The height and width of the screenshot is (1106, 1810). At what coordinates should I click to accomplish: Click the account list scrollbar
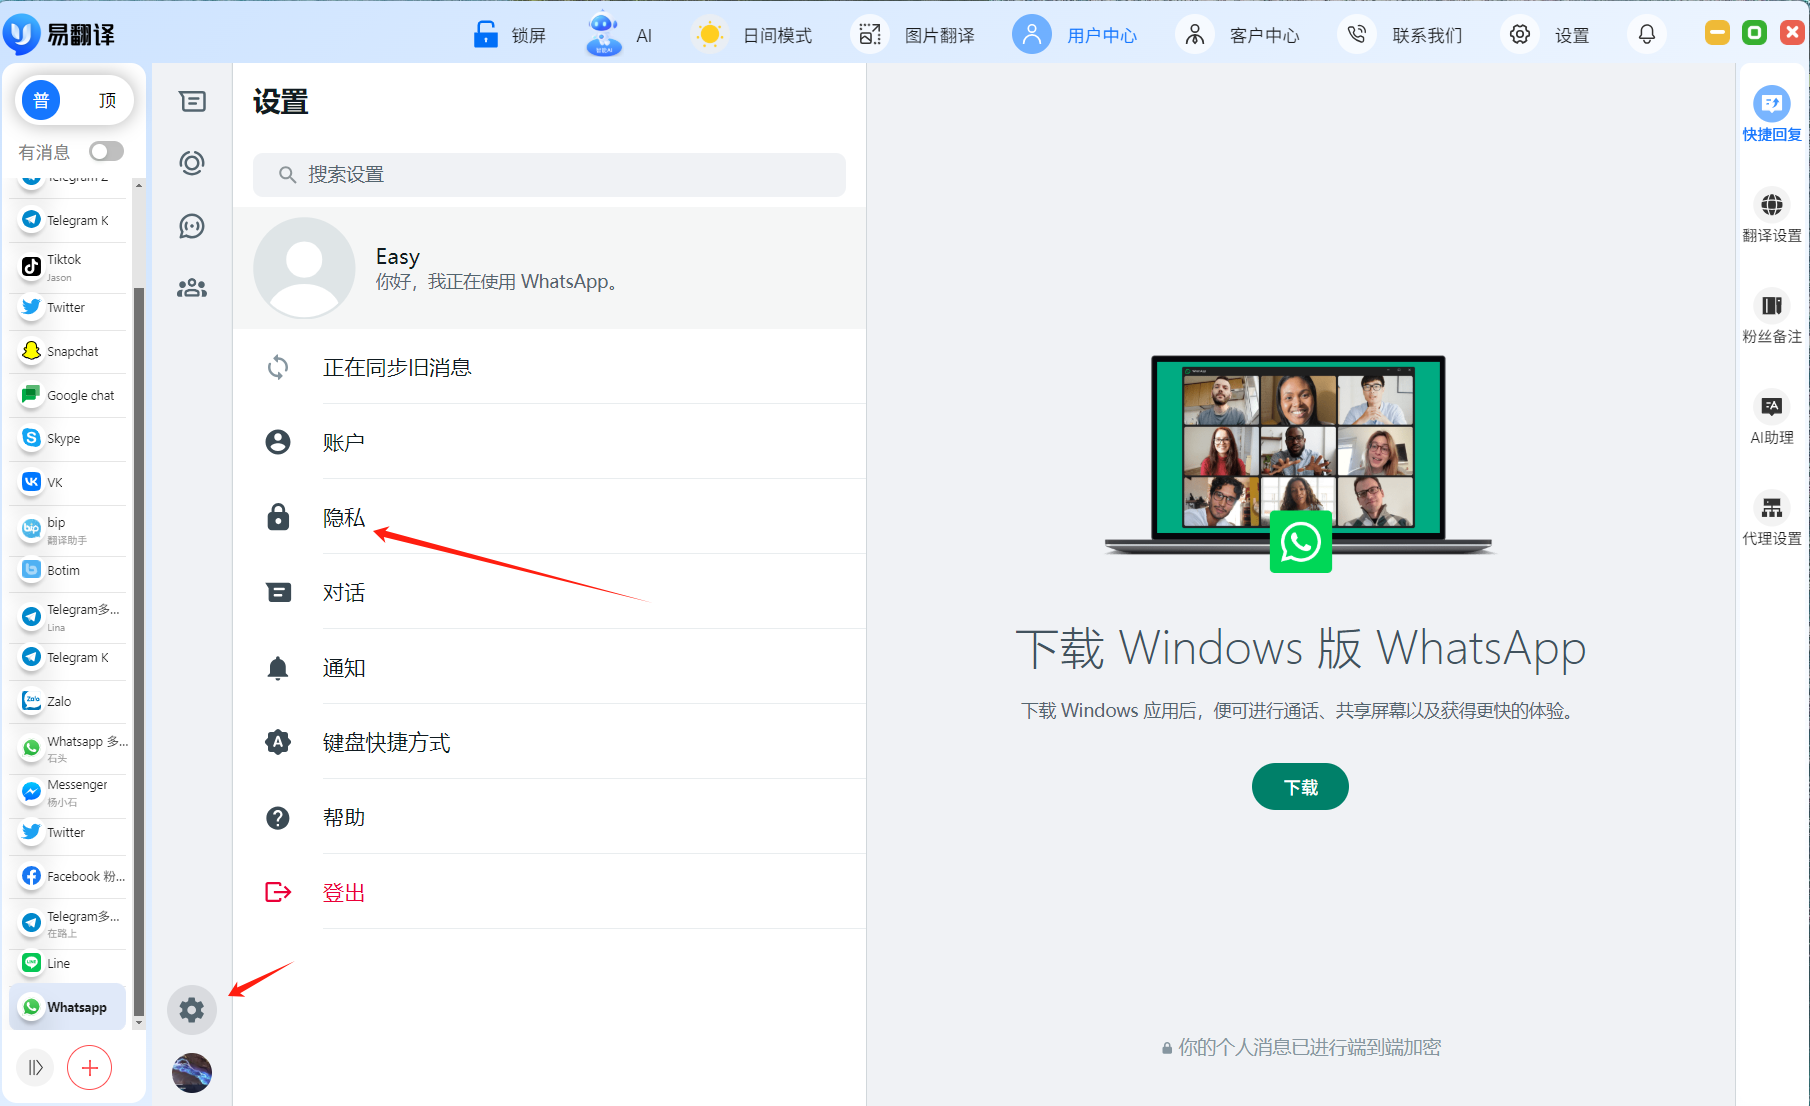point(139,650)
